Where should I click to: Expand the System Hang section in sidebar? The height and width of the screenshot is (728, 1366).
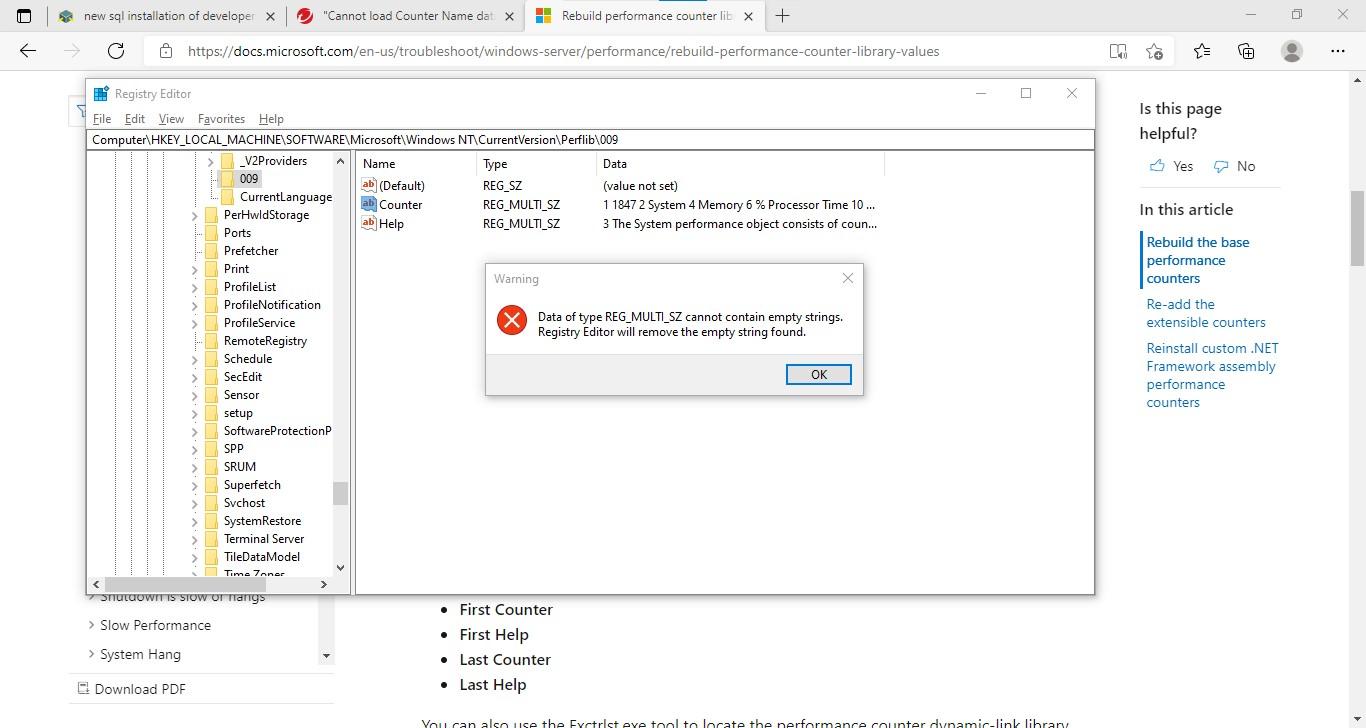[92, 654]
